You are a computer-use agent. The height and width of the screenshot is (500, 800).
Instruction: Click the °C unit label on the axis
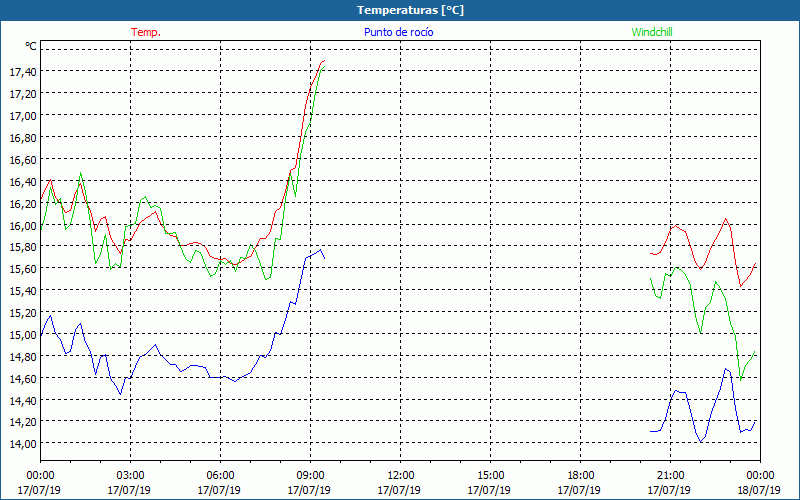coord(31,46)
